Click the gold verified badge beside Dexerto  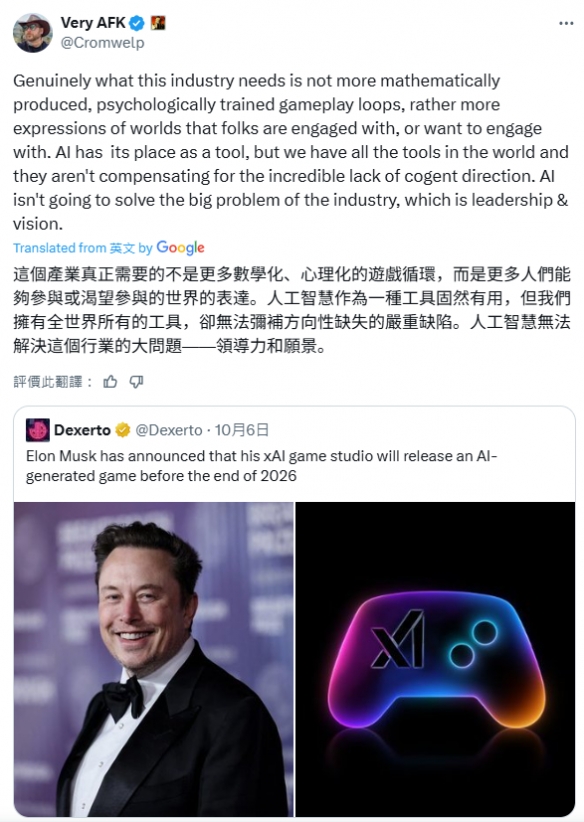point(123,430)
